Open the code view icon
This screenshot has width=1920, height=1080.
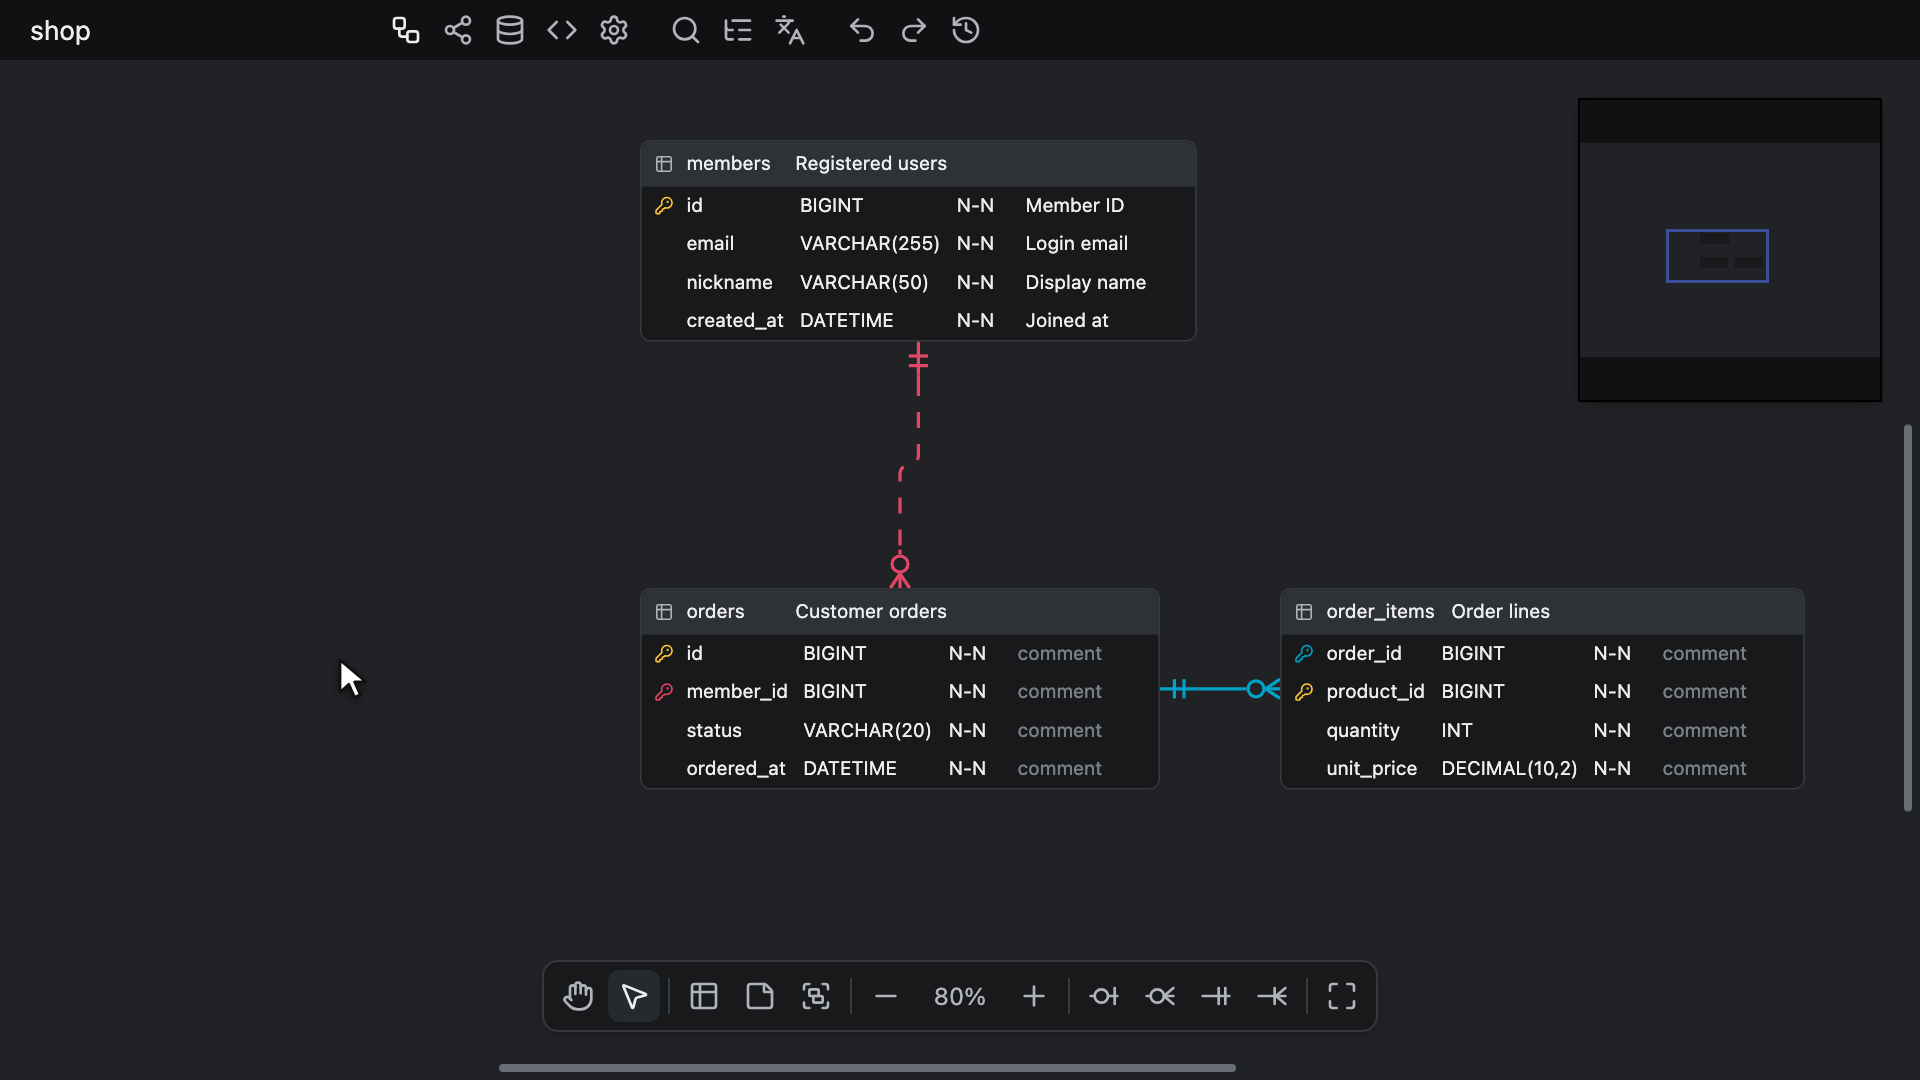point(562,30)
